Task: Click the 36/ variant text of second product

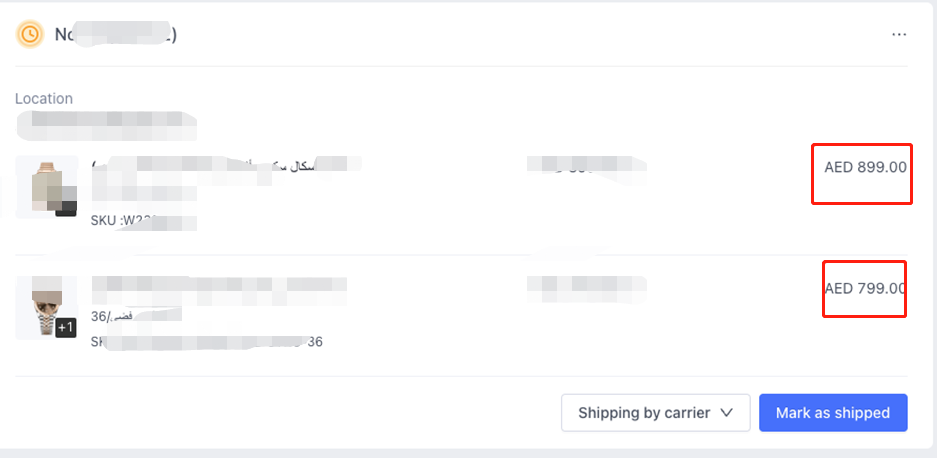Action: click(x=136, y=316)
